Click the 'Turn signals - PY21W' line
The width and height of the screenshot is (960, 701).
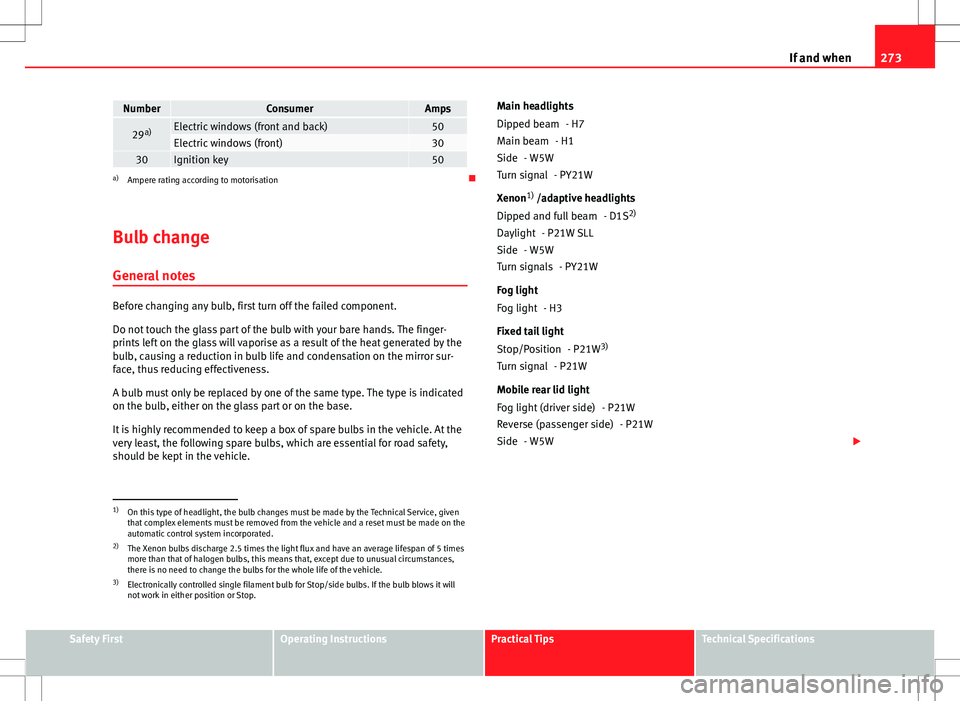coord(547,267)
